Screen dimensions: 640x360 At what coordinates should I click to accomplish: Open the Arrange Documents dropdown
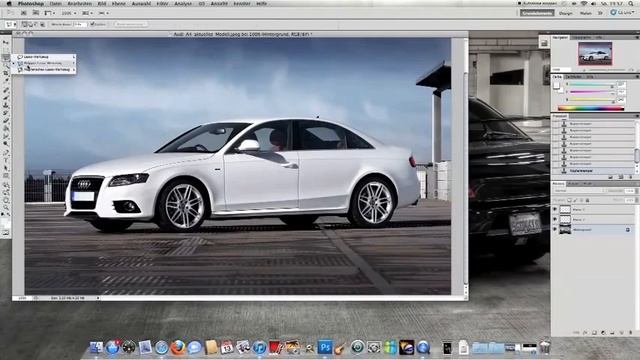click(x=86, y=13)
